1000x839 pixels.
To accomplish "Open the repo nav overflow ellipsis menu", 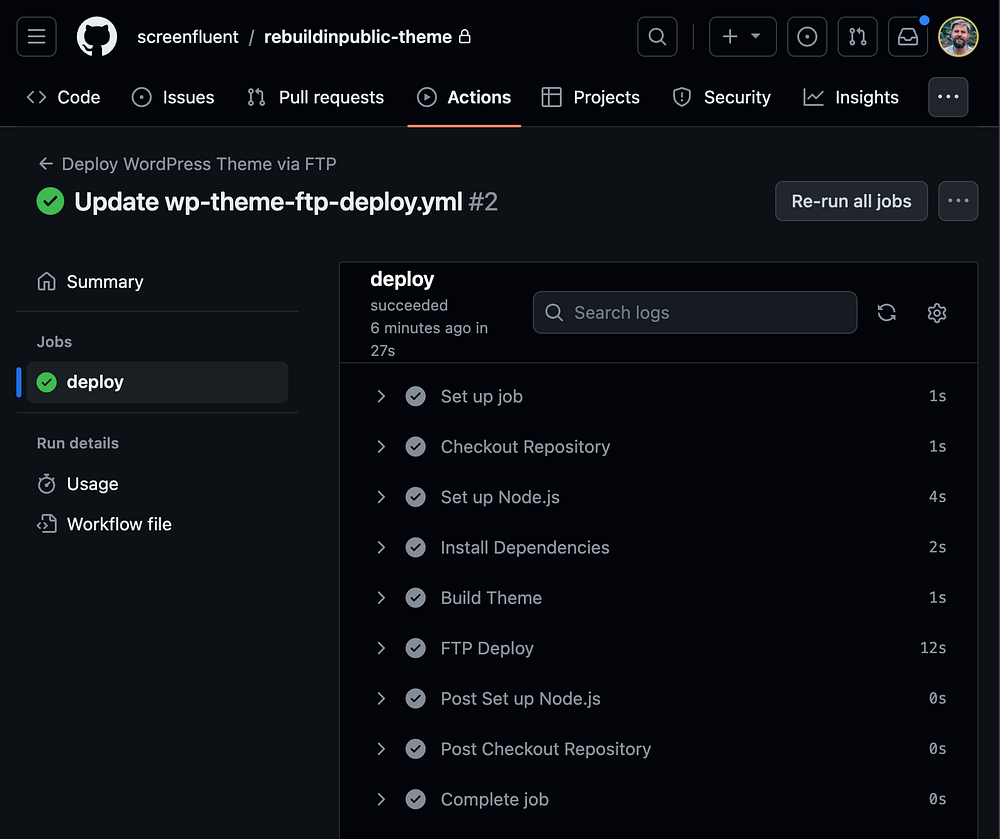I will 948,97.
